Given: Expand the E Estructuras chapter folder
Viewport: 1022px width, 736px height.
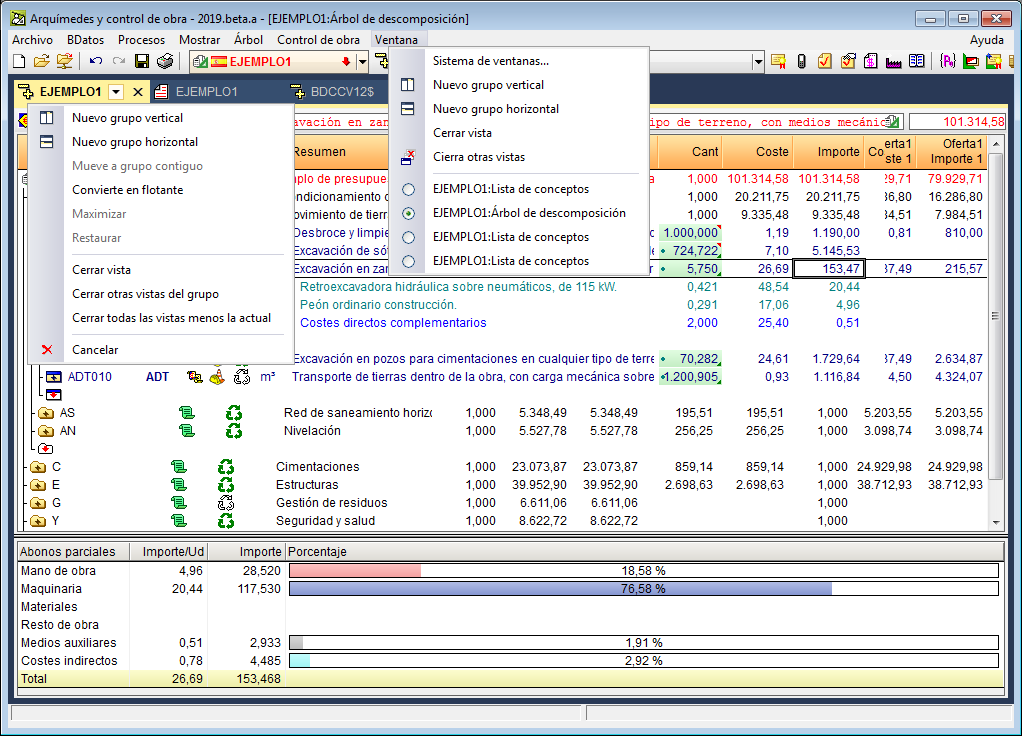Looking at the screenshot, I should [x=38, y=485].
